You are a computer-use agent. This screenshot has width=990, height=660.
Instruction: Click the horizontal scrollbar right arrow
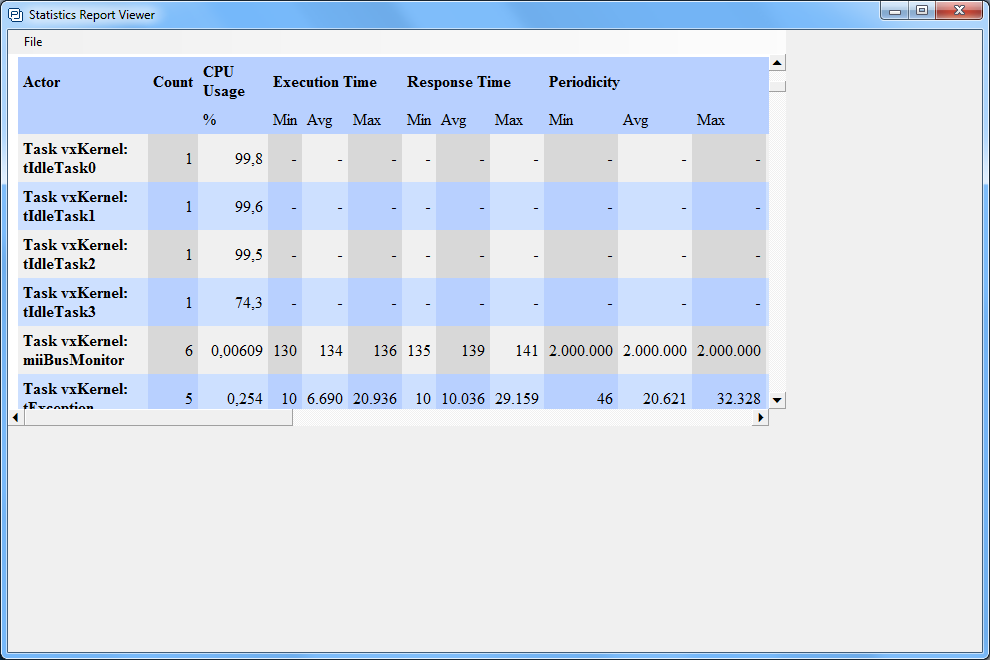pyautogui.click(x=761, y=418)
